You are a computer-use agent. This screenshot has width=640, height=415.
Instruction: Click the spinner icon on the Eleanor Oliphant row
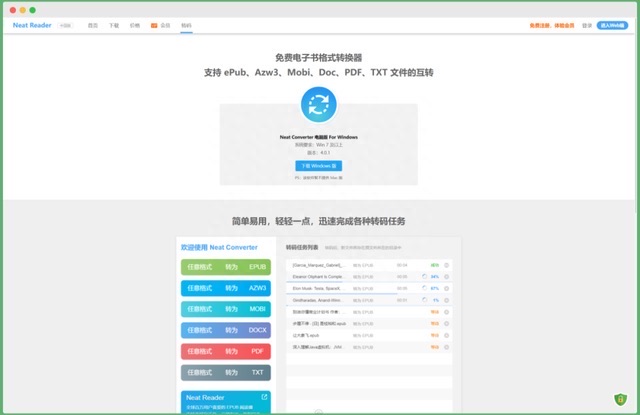[x=424, y=276]
